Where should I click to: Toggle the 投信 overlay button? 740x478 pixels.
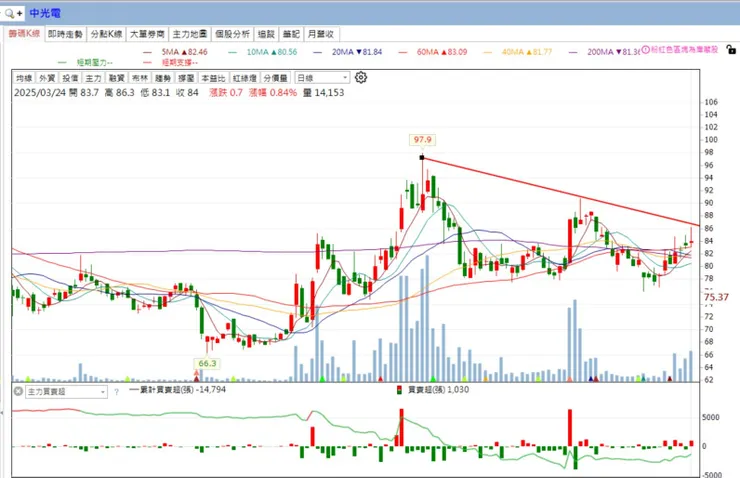(70, 78)
